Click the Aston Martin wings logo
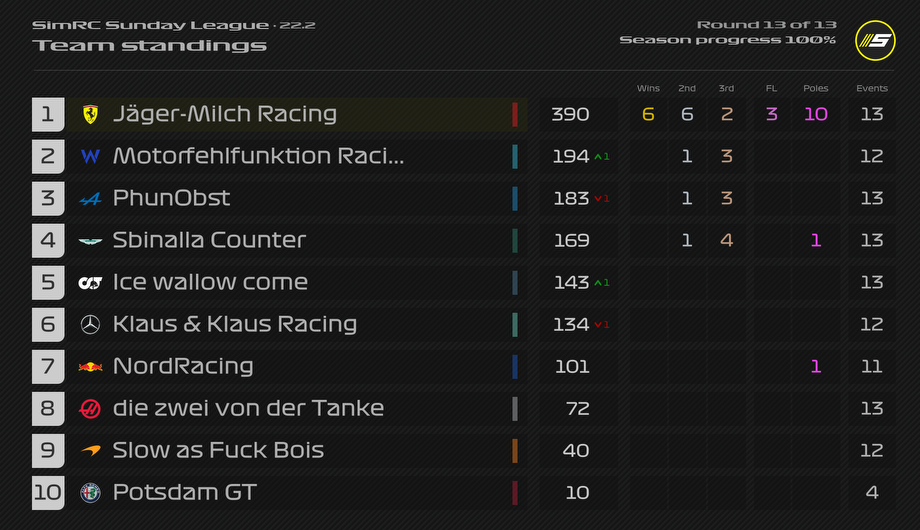This screenshot has height=530, width=920. [x=90, y=241]
